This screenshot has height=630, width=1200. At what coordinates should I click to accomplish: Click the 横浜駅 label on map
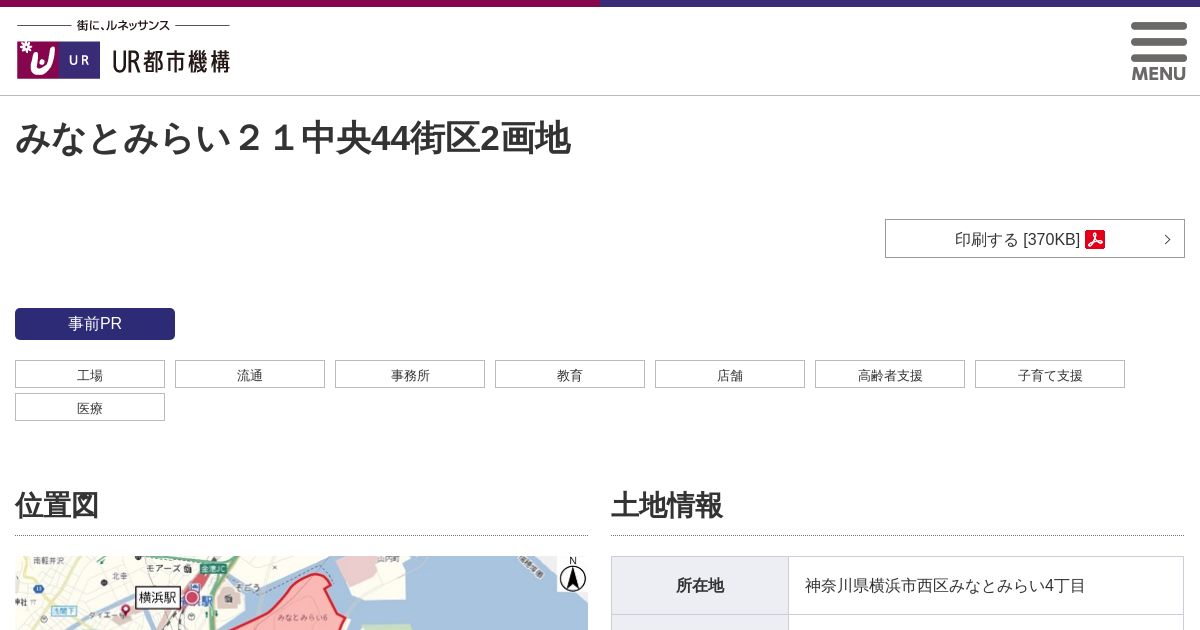tap(158, 597)
